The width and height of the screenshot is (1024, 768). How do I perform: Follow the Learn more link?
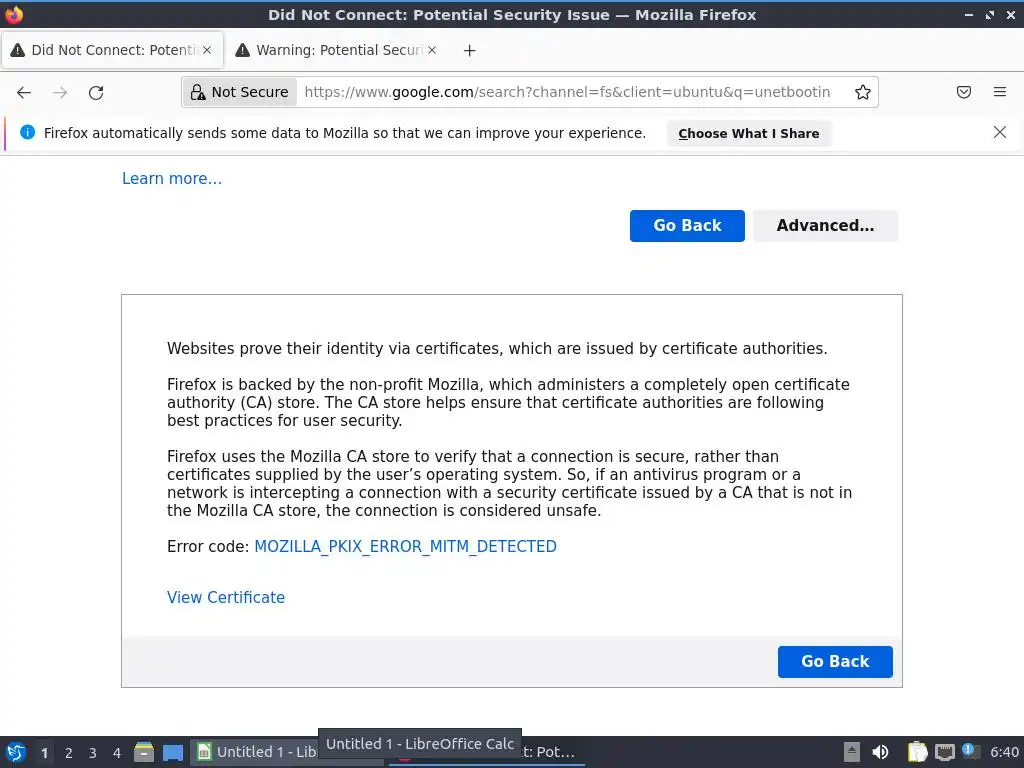[172, 178]
